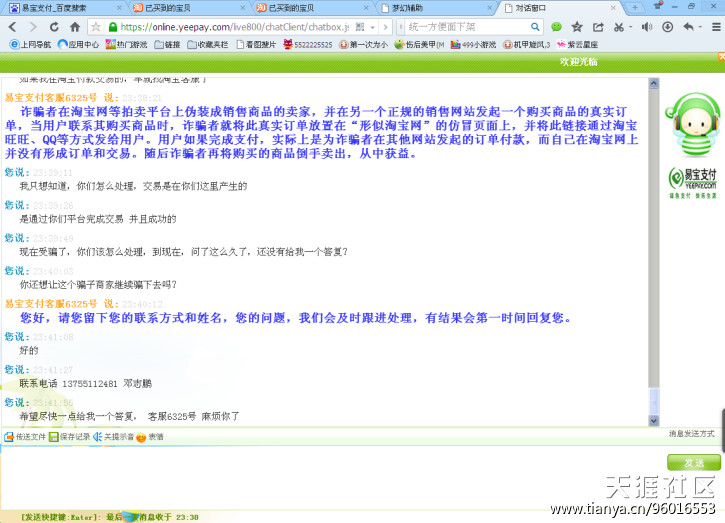Go back with the browser back arrow
This screenshot has height=523, width=725.
tap(12, 27)
